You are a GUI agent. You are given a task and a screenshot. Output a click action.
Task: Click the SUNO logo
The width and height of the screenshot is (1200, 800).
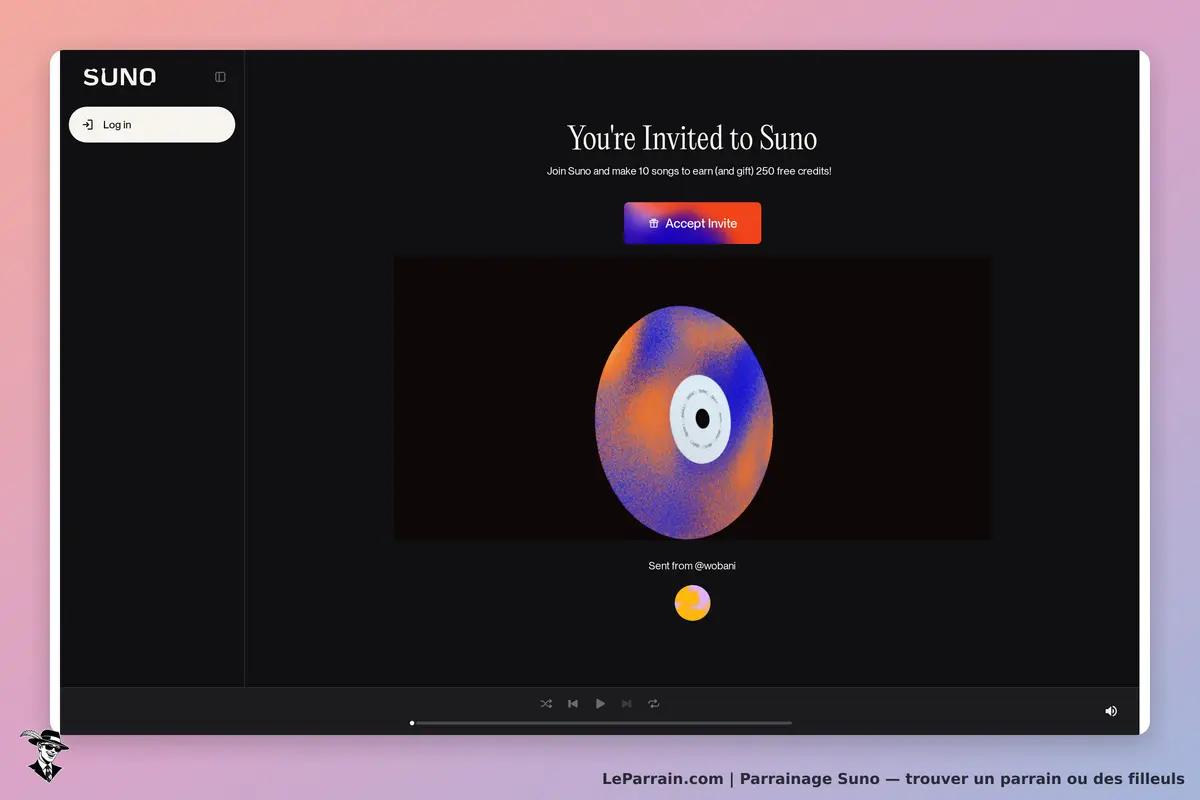click(x=120, y=77)
